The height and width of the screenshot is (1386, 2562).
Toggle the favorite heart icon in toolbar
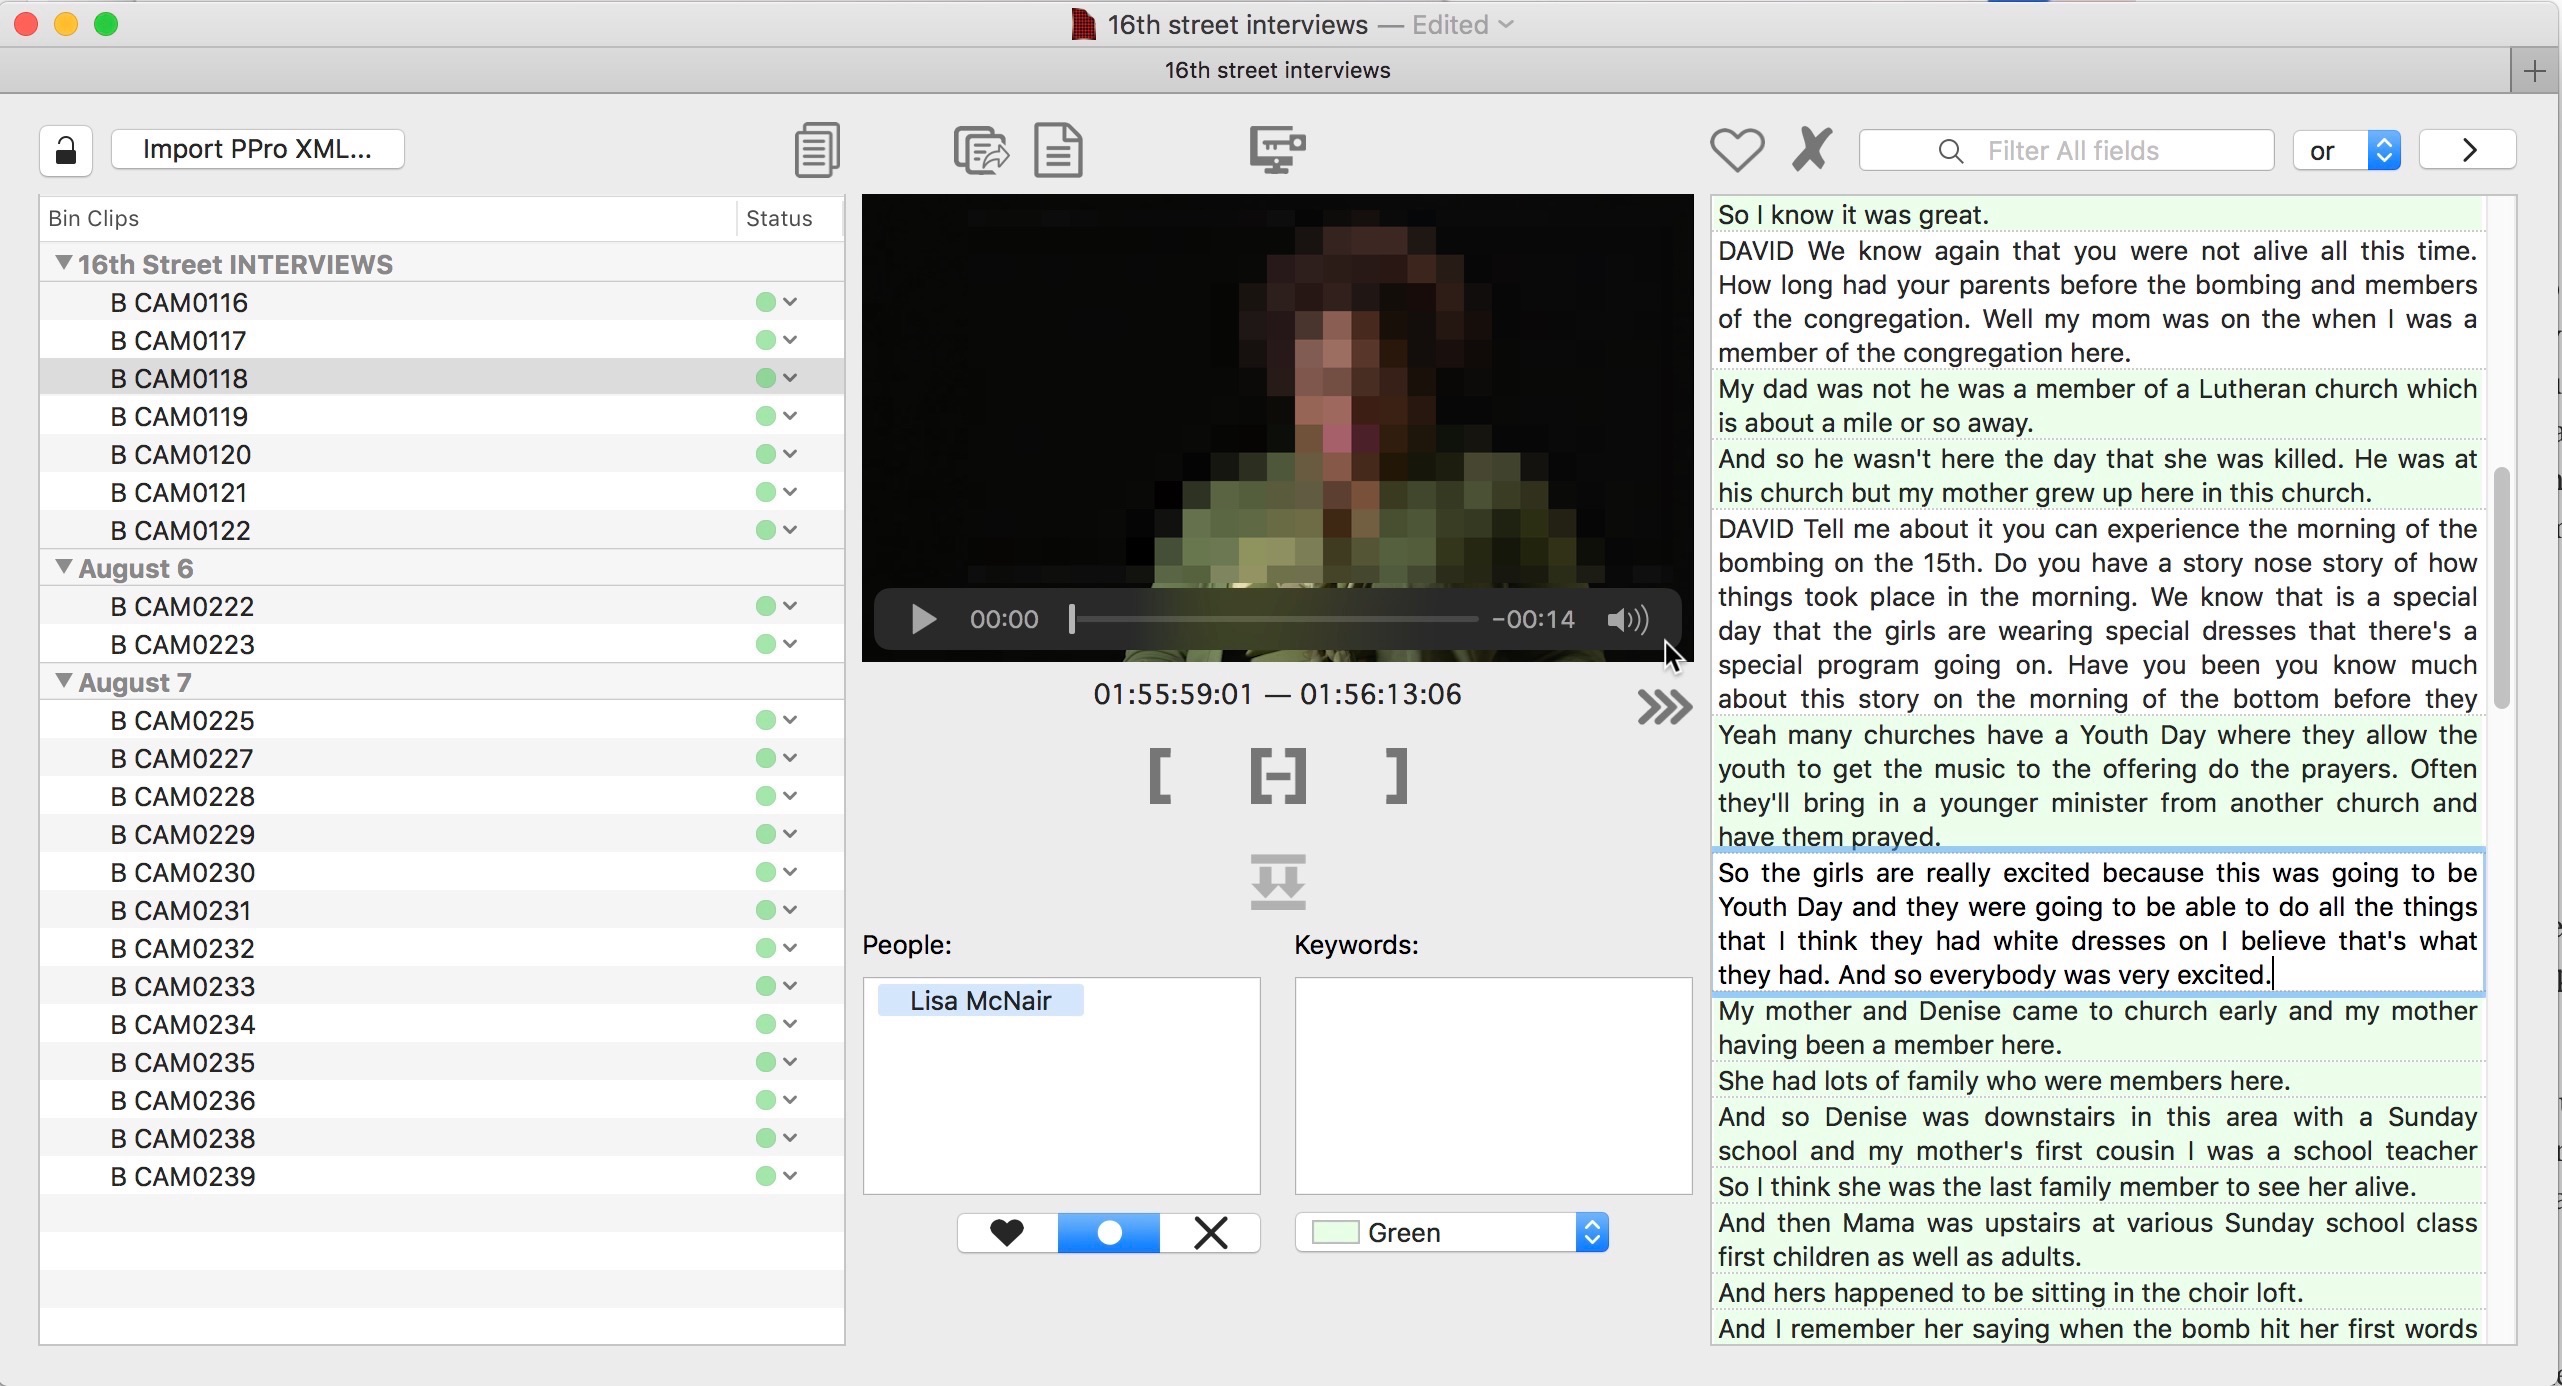point(1736,150)
